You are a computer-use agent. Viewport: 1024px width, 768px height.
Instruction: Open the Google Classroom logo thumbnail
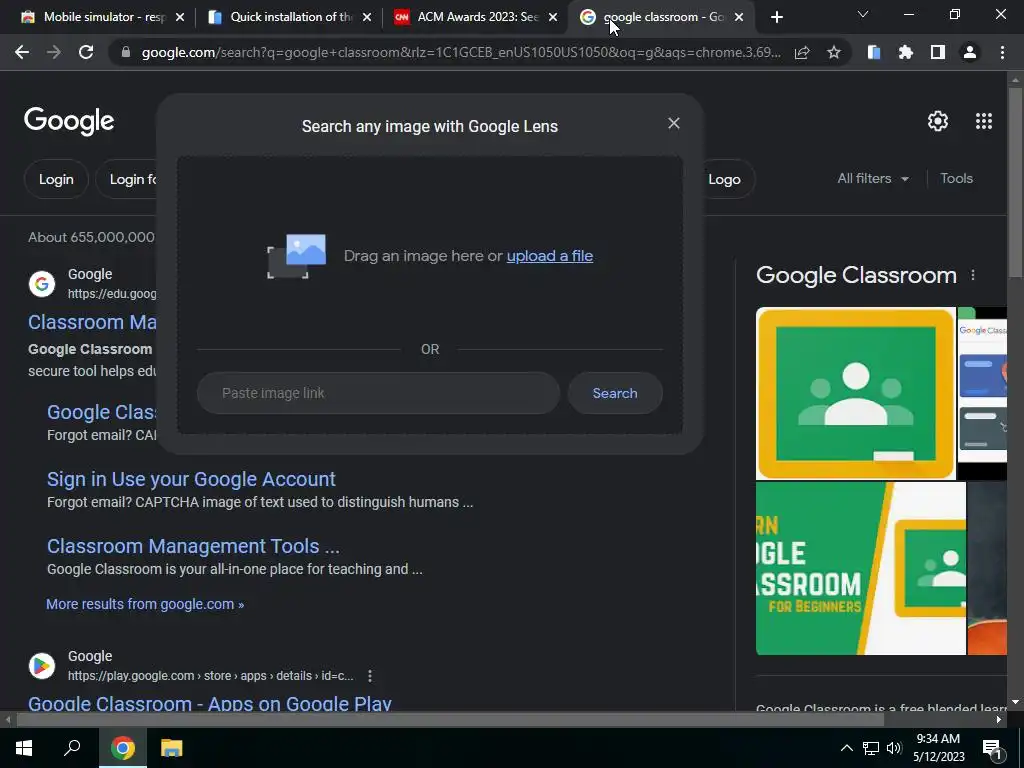click(856, 394)
